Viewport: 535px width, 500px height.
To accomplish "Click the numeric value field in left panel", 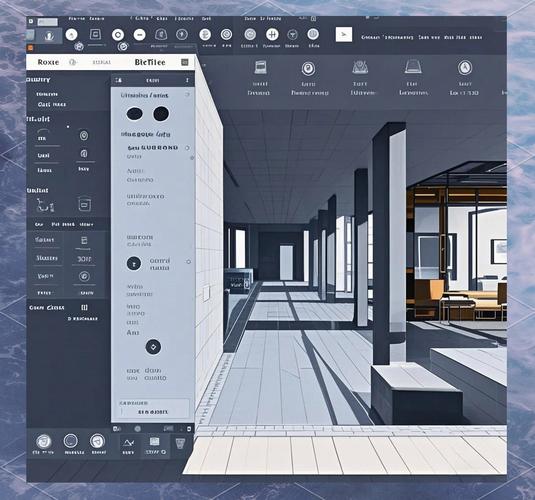I will click(x=84, y=259).
